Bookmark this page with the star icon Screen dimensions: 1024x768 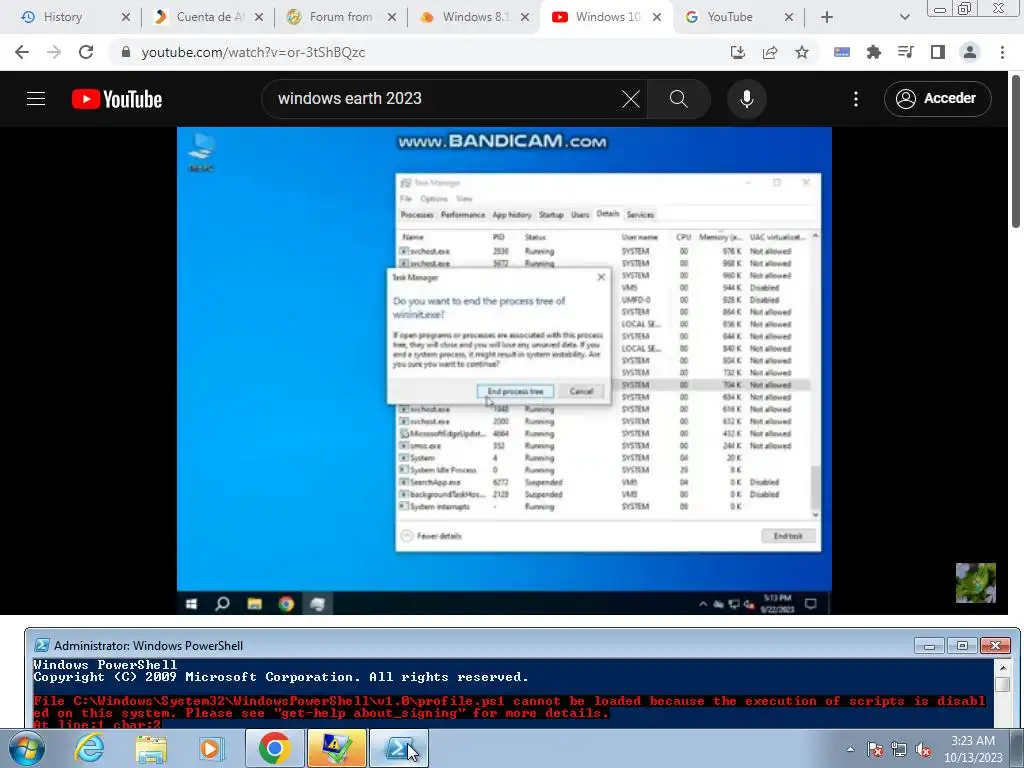coord(802,52)
